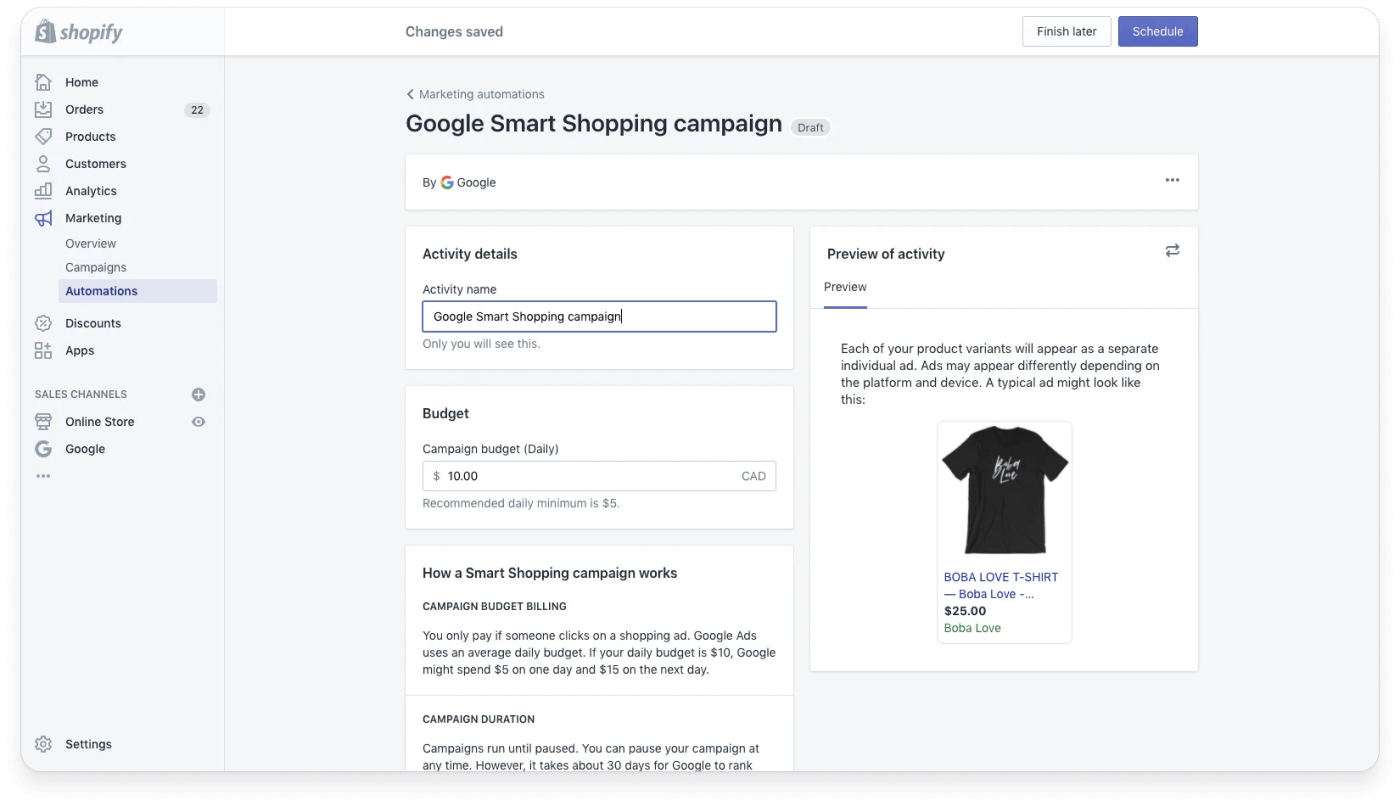Click the SALES CHANNELS heading
This screenshot has width=1400, height=806.
[x=81, y=394]
